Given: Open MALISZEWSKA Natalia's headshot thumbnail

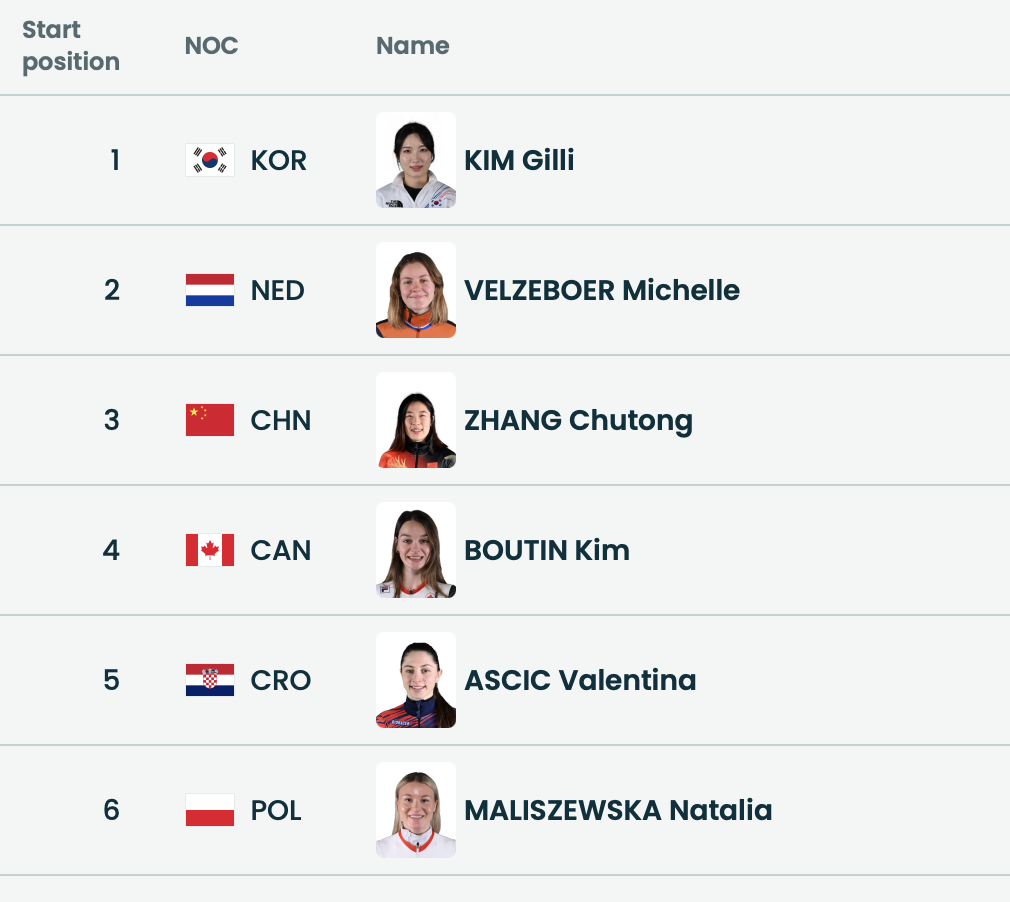Looking at the screenshot, I should tap(416, 810).
